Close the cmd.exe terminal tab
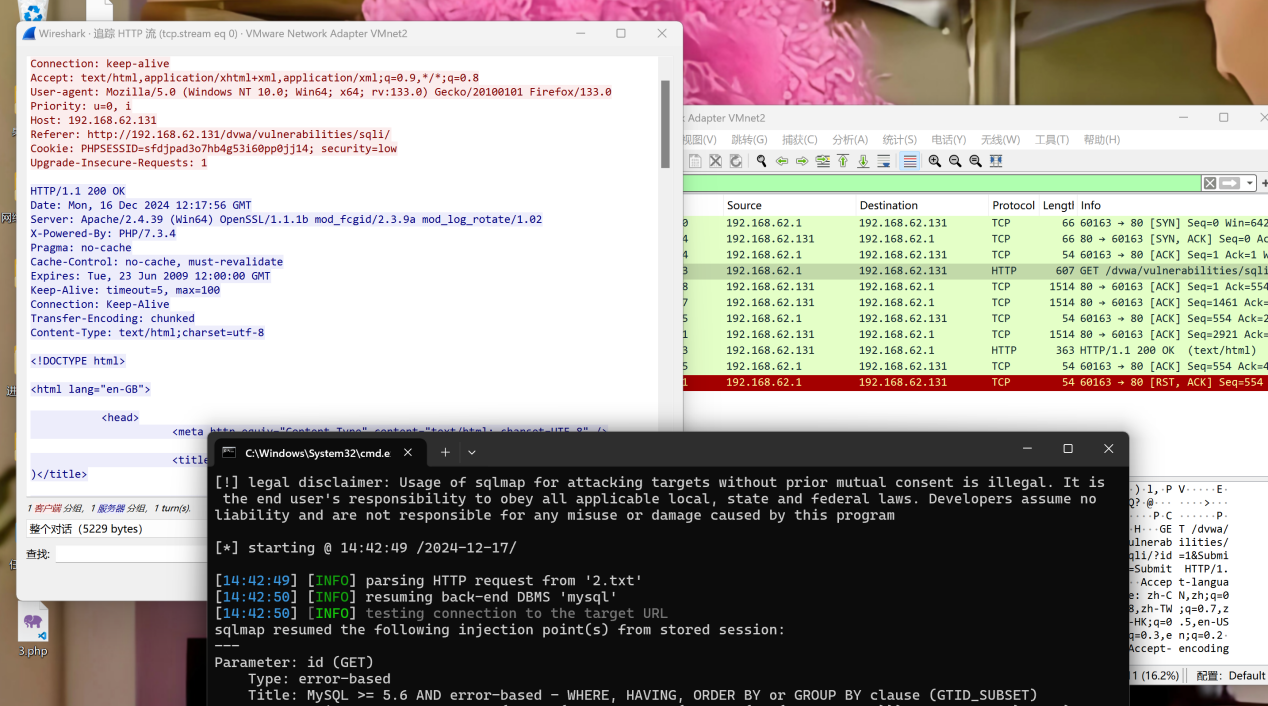The height and width of the screenshot is (706, 1268). pos(408,452)
